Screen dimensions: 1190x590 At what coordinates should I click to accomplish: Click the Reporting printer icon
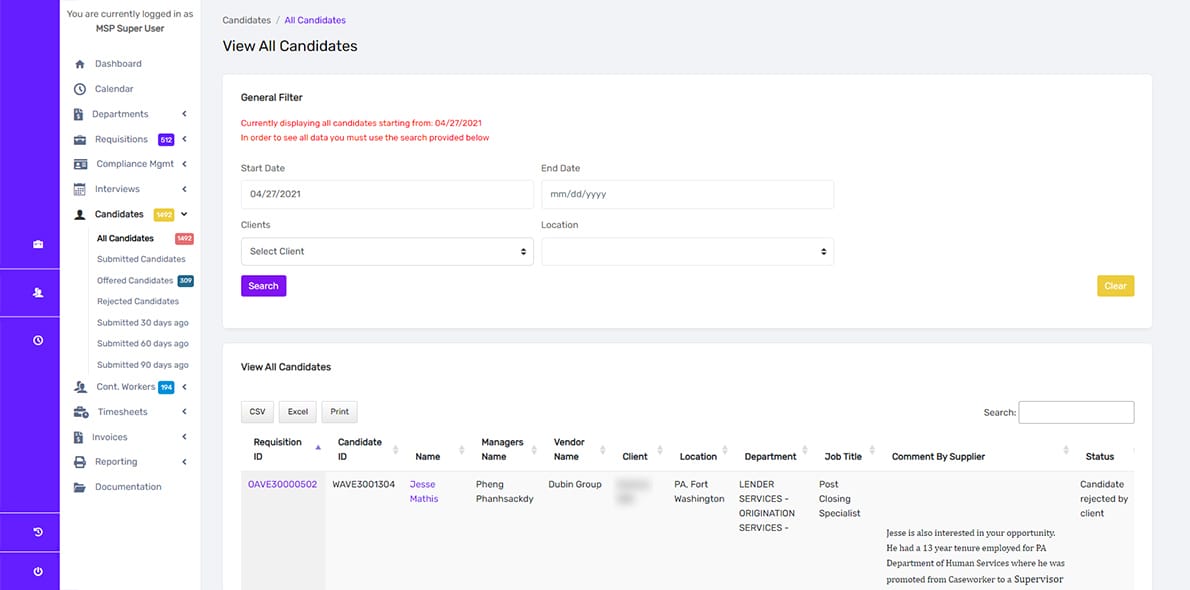(x=80, y=462)
